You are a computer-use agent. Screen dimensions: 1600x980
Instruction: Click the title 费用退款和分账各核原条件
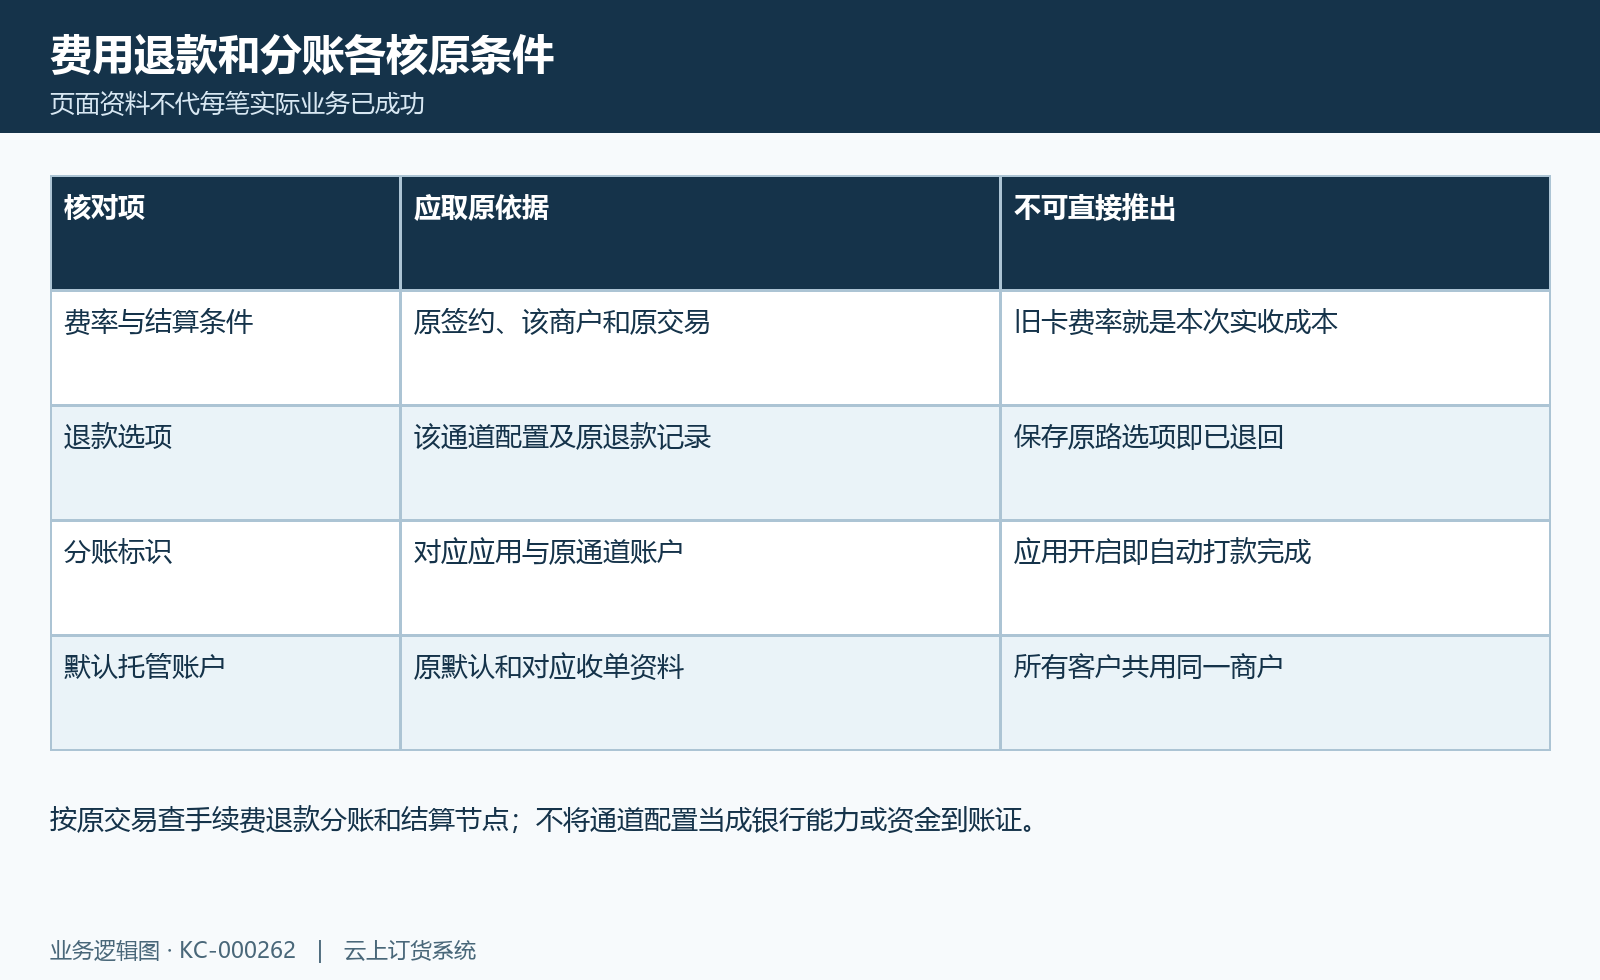(301, 55)
